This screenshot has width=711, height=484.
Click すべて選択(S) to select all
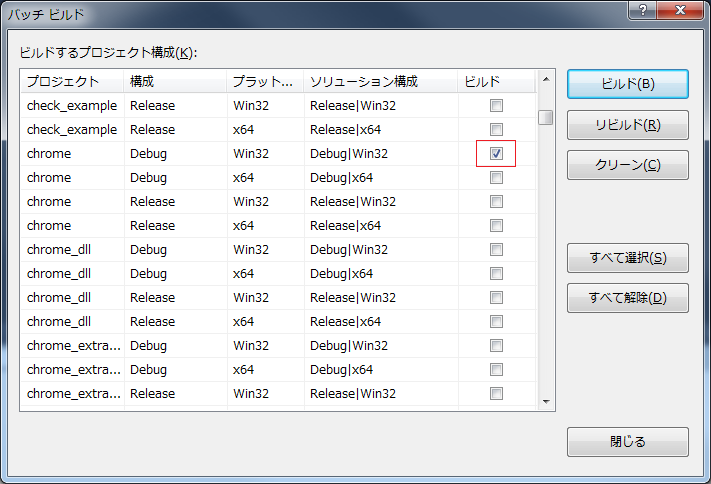tap(628, 258)
